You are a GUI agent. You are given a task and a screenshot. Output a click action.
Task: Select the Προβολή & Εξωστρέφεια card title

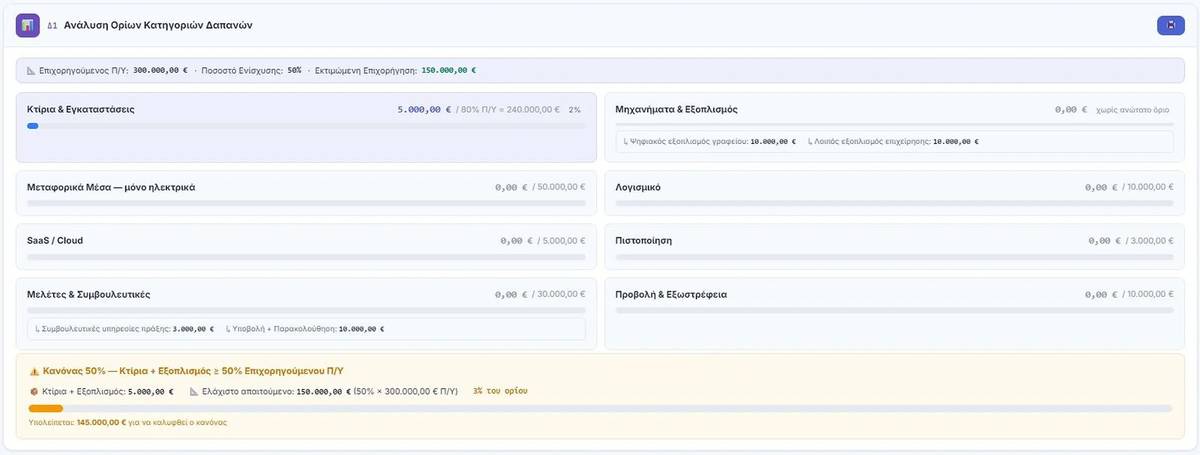click(671, 295)
